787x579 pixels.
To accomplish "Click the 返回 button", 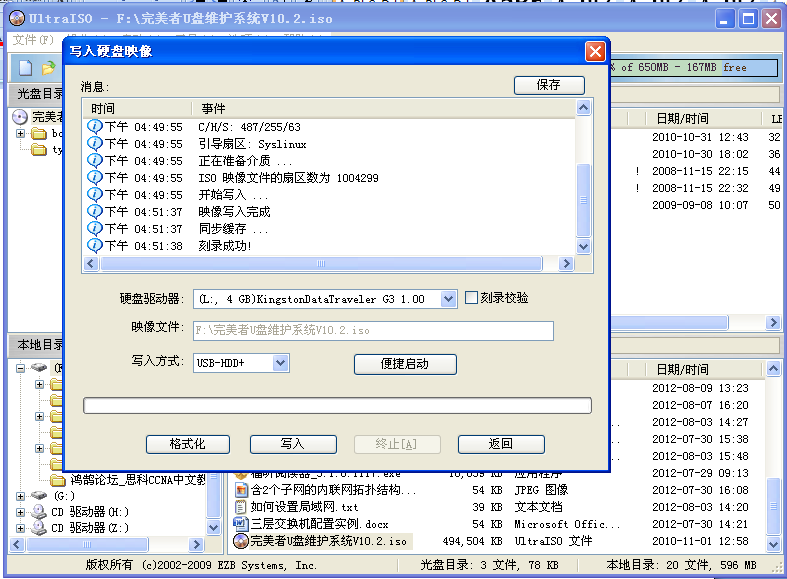I will click(x=501, y=444).
